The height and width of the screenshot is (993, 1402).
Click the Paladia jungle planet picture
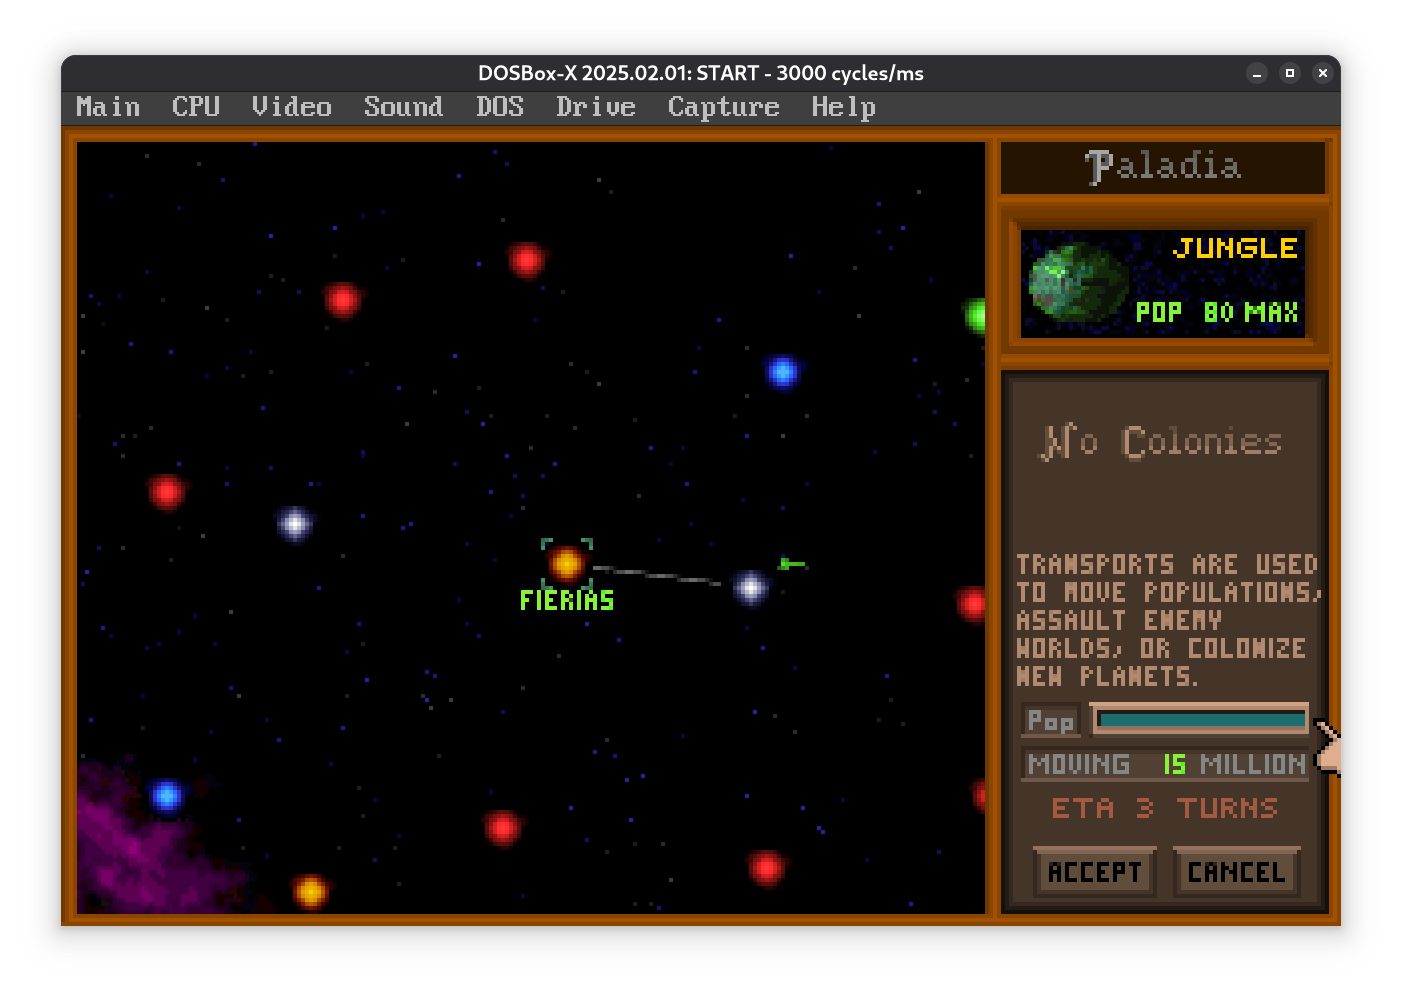pos(1078,283)
